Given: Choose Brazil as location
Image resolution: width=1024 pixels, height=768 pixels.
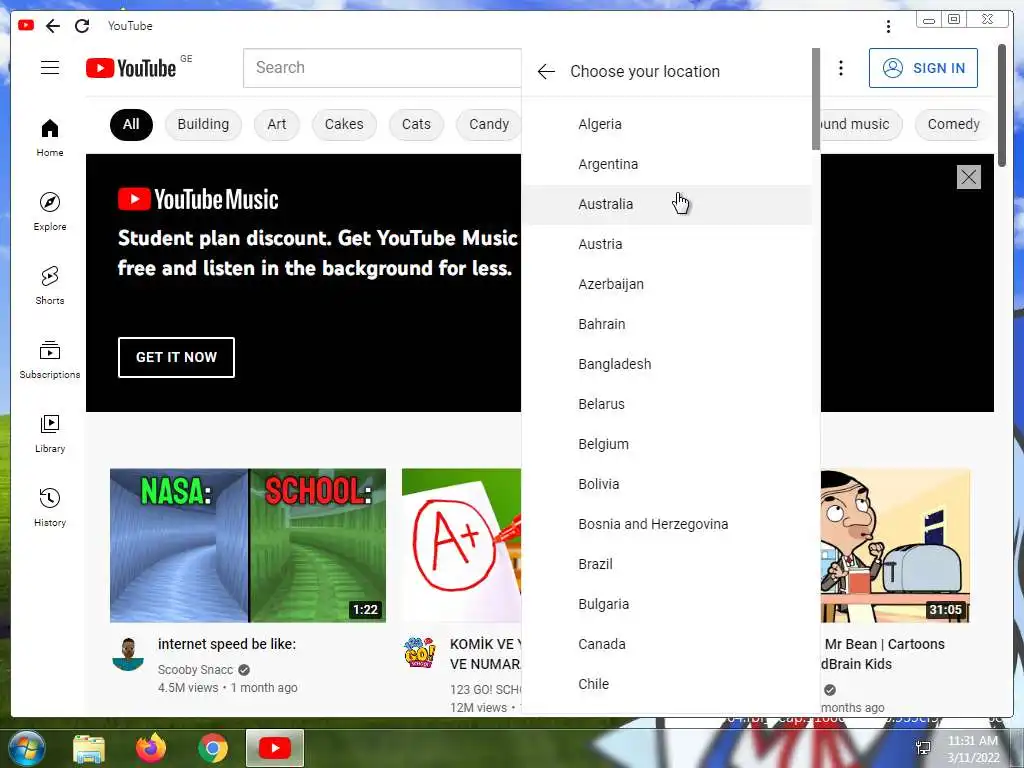Looking at the screenshot, I should point(667,564).
